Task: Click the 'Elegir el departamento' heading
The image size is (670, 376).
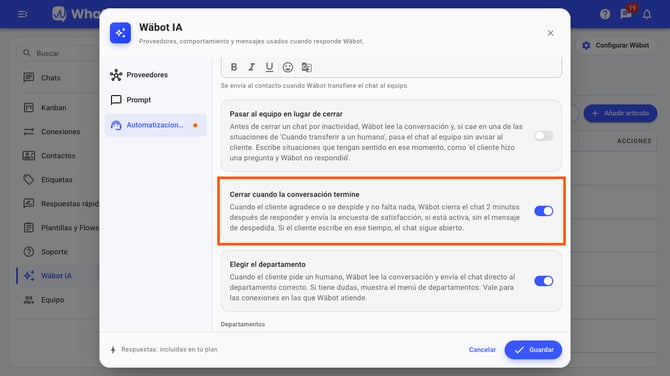Action: click(267, 264)
